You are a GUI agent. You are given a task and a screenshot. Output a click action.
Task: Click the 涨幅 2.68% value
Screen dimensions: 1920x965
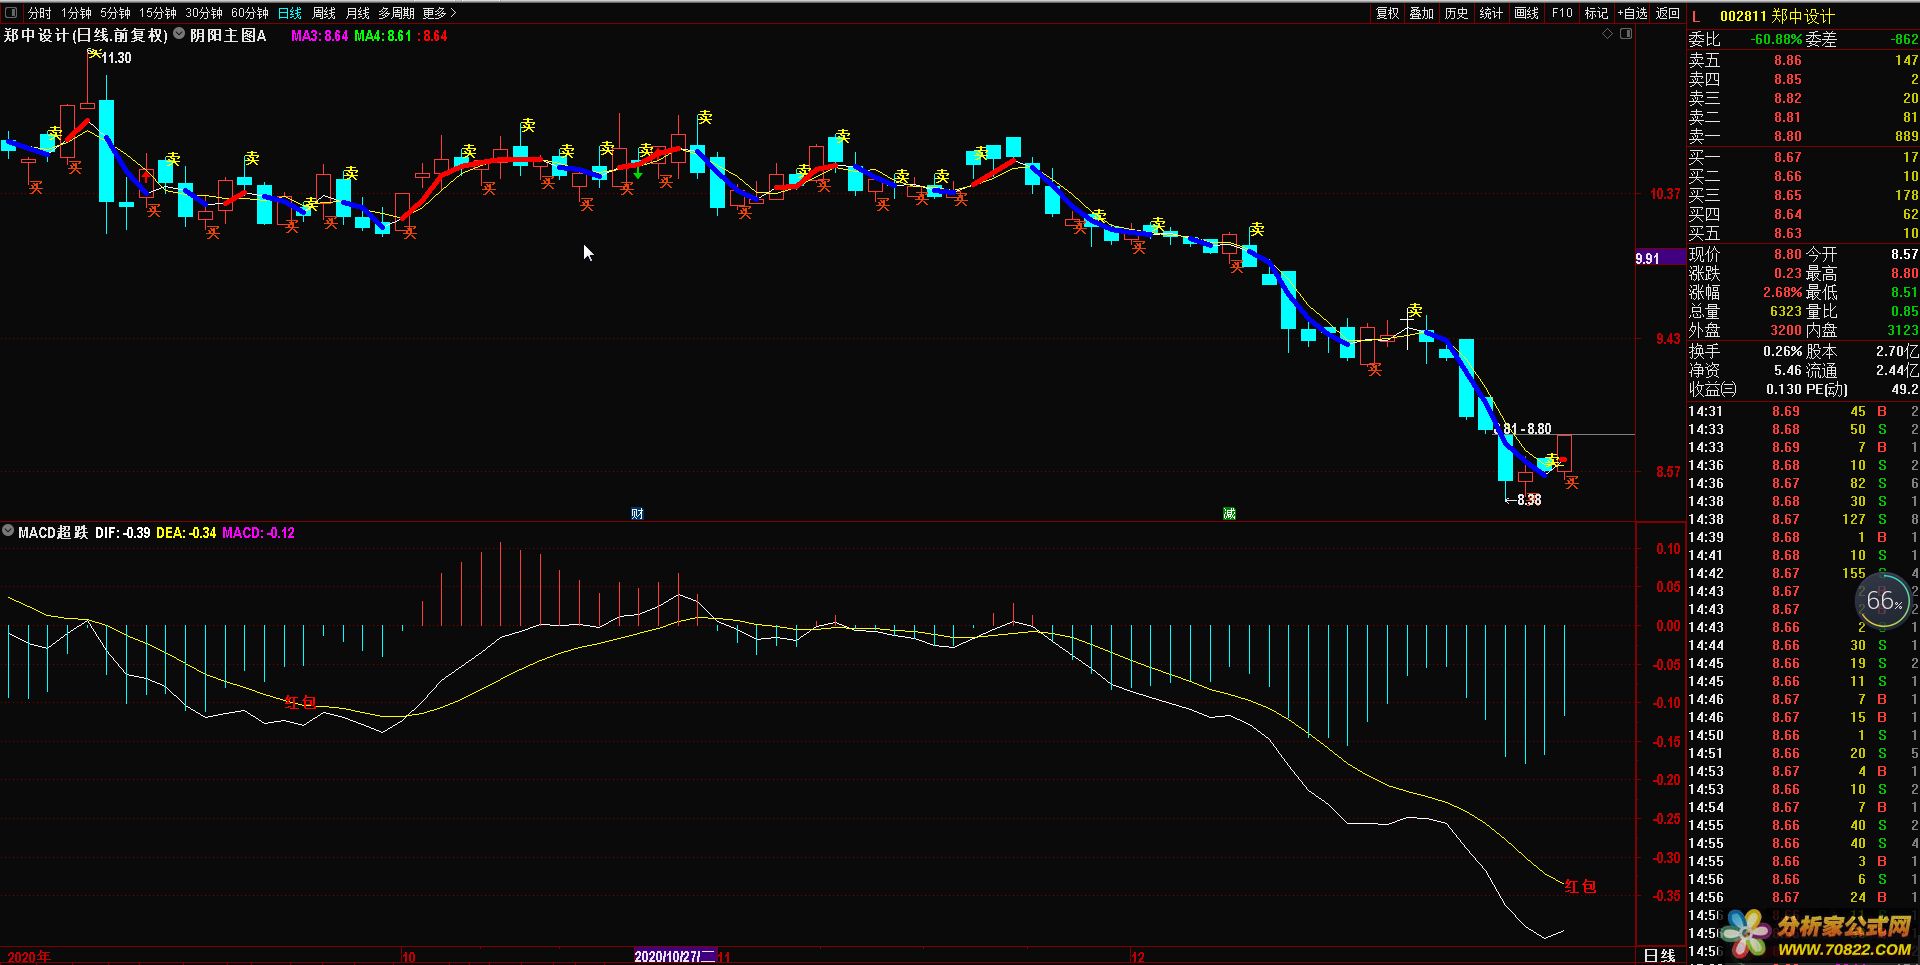1782,292
